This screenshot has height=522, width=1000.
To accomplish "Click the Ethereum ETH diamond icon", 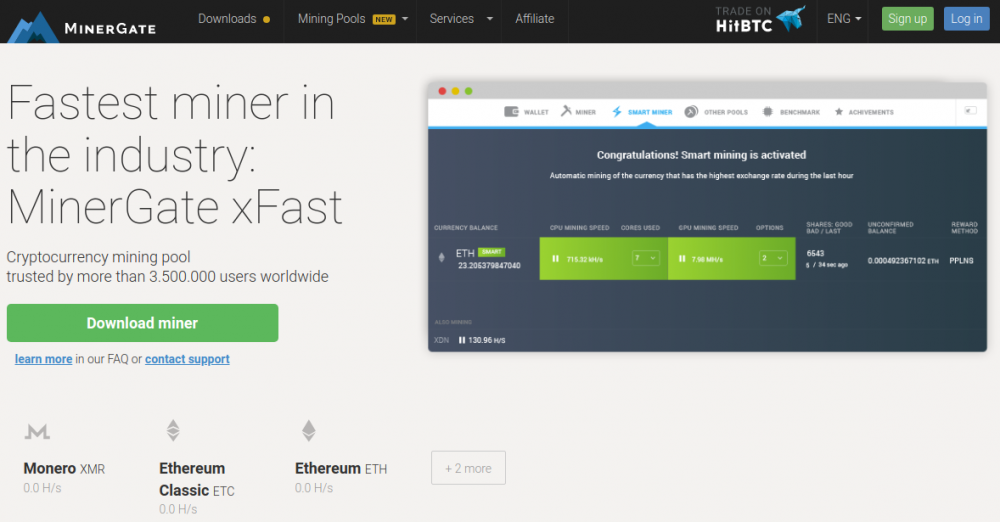I will 309,431.
